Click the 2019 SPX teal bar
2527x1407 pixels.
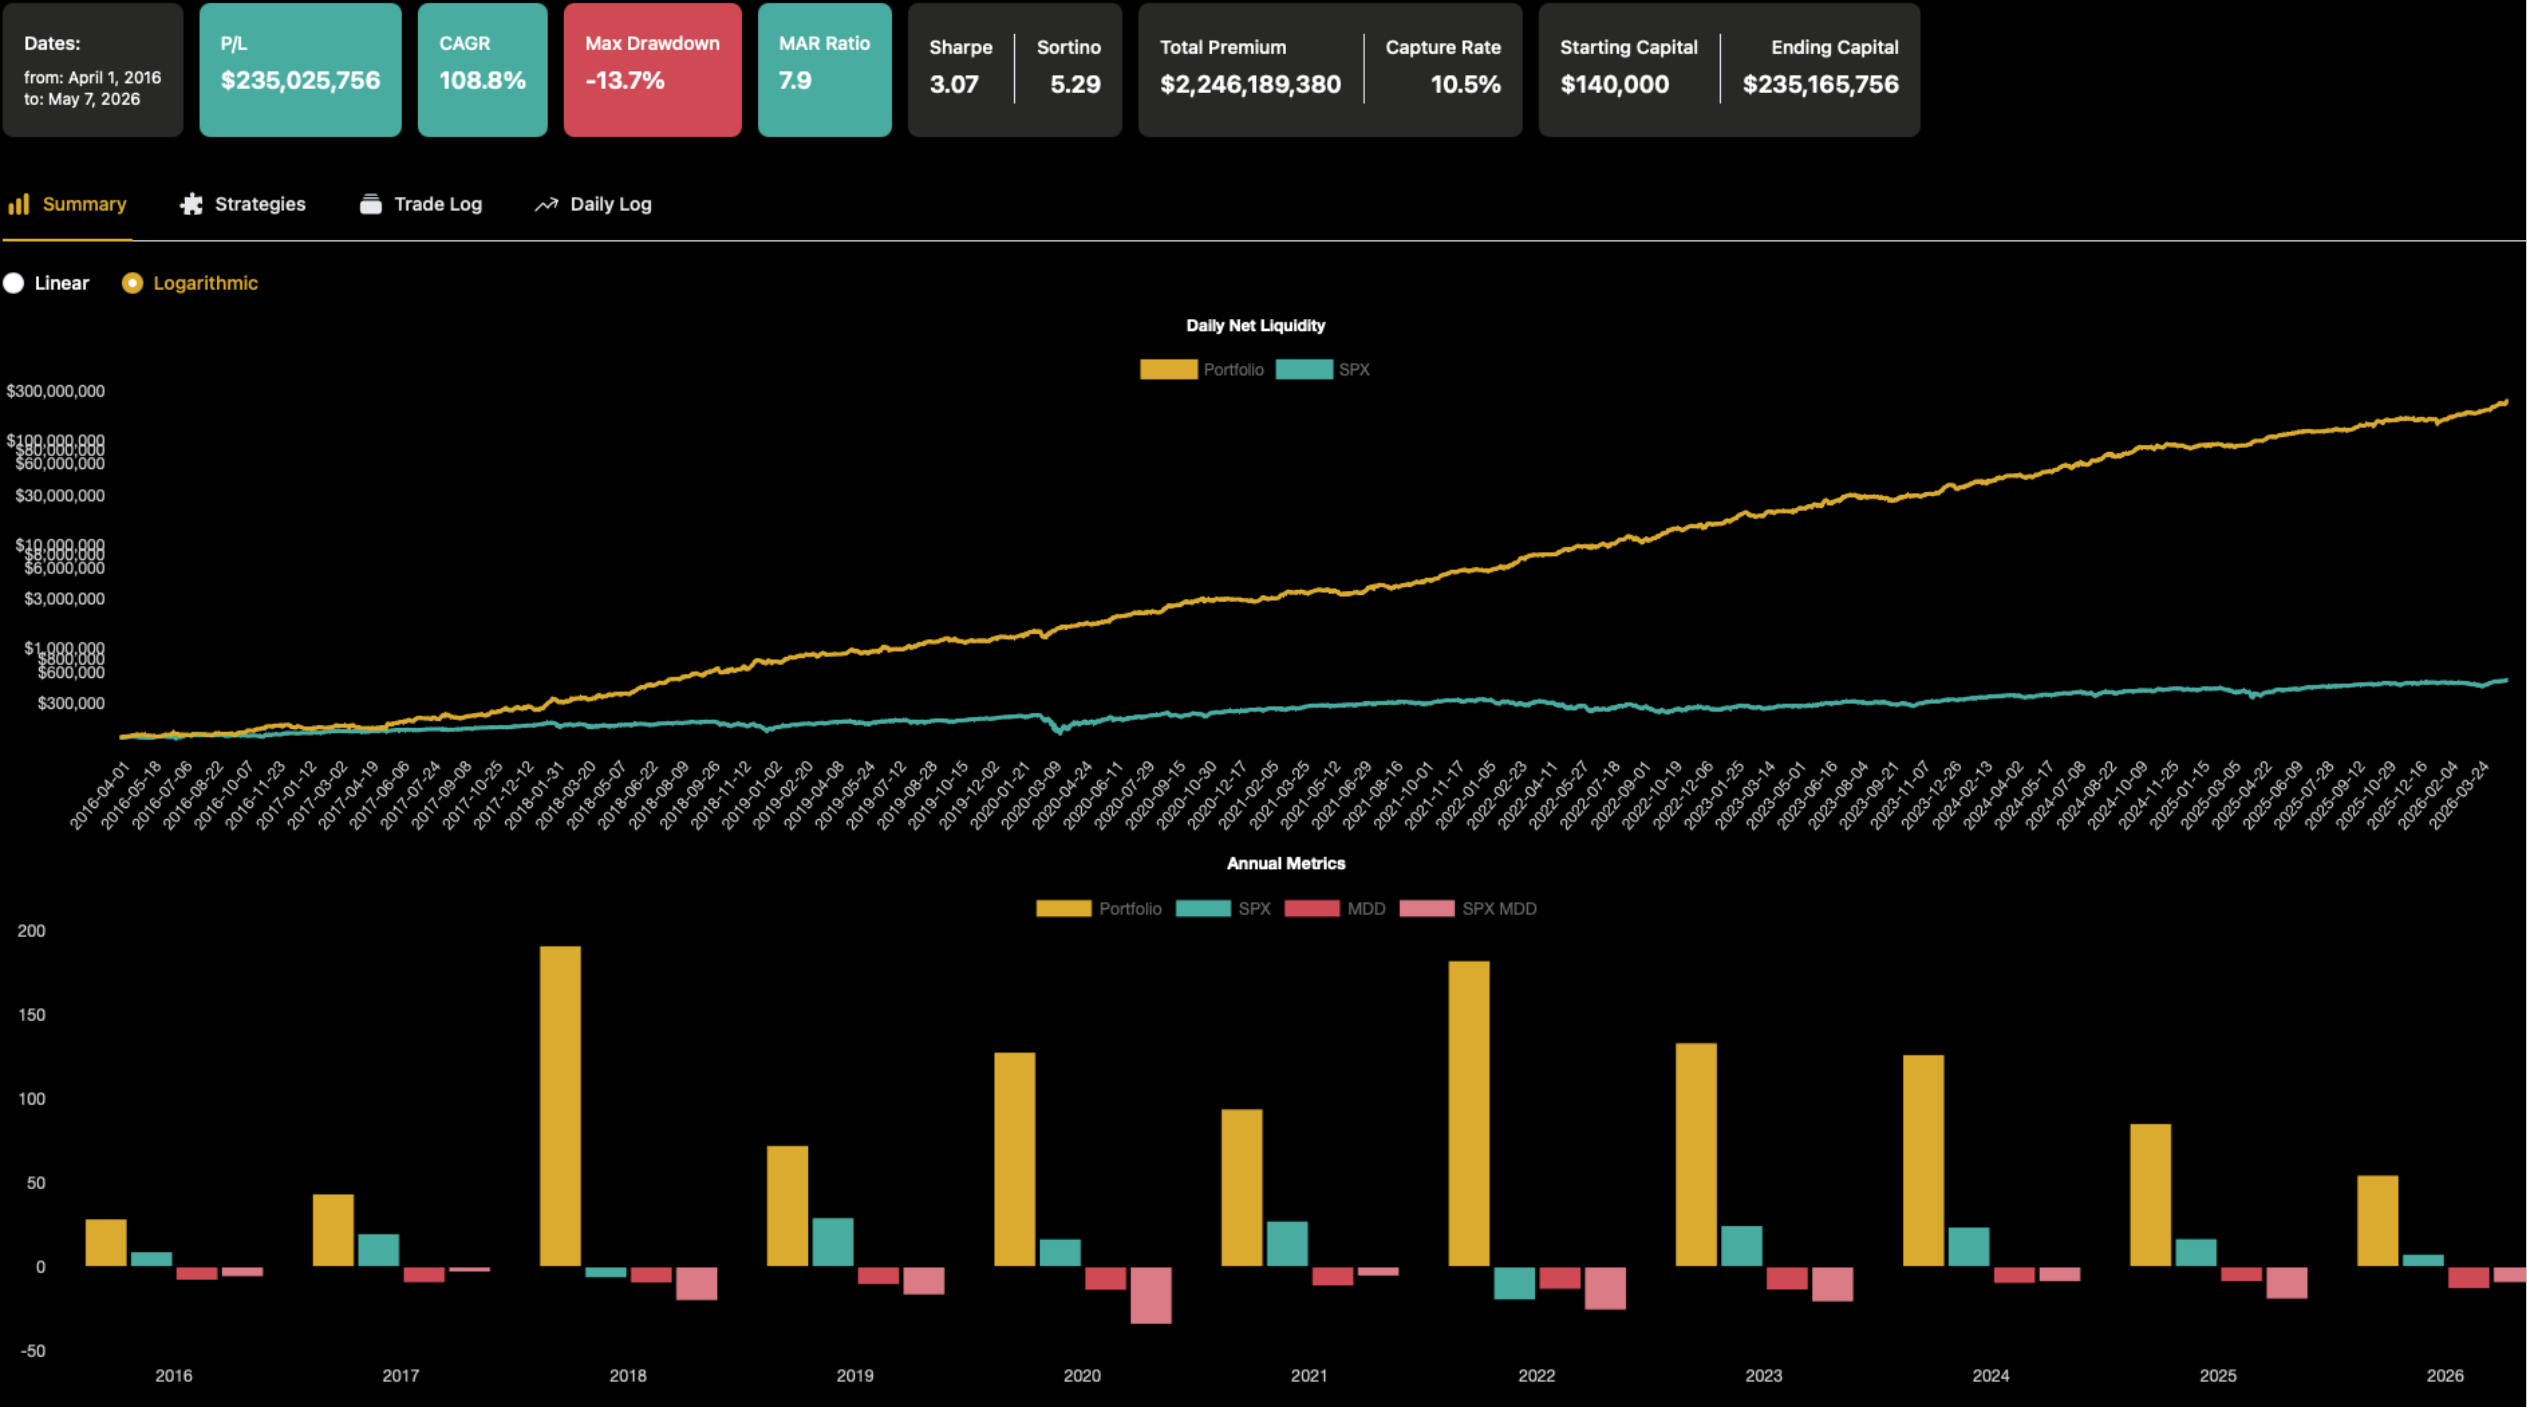[833, 1242]
